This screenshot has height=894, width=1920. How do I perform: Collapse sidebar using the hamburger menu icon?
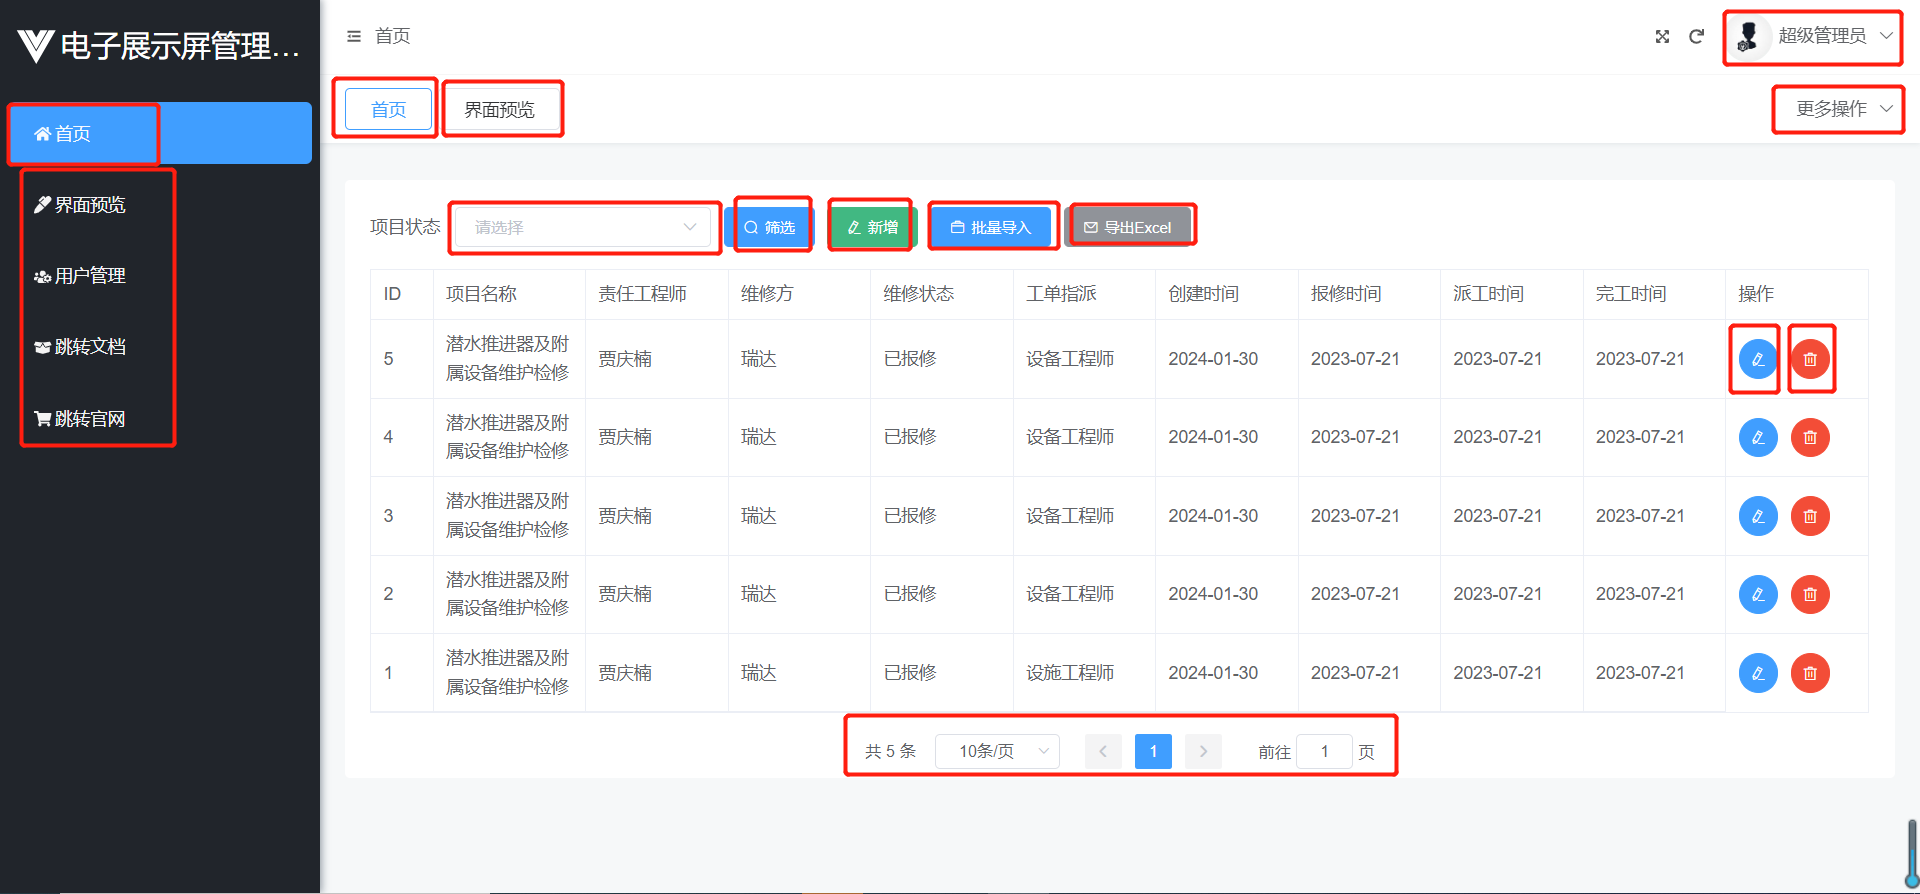[353, 37]
